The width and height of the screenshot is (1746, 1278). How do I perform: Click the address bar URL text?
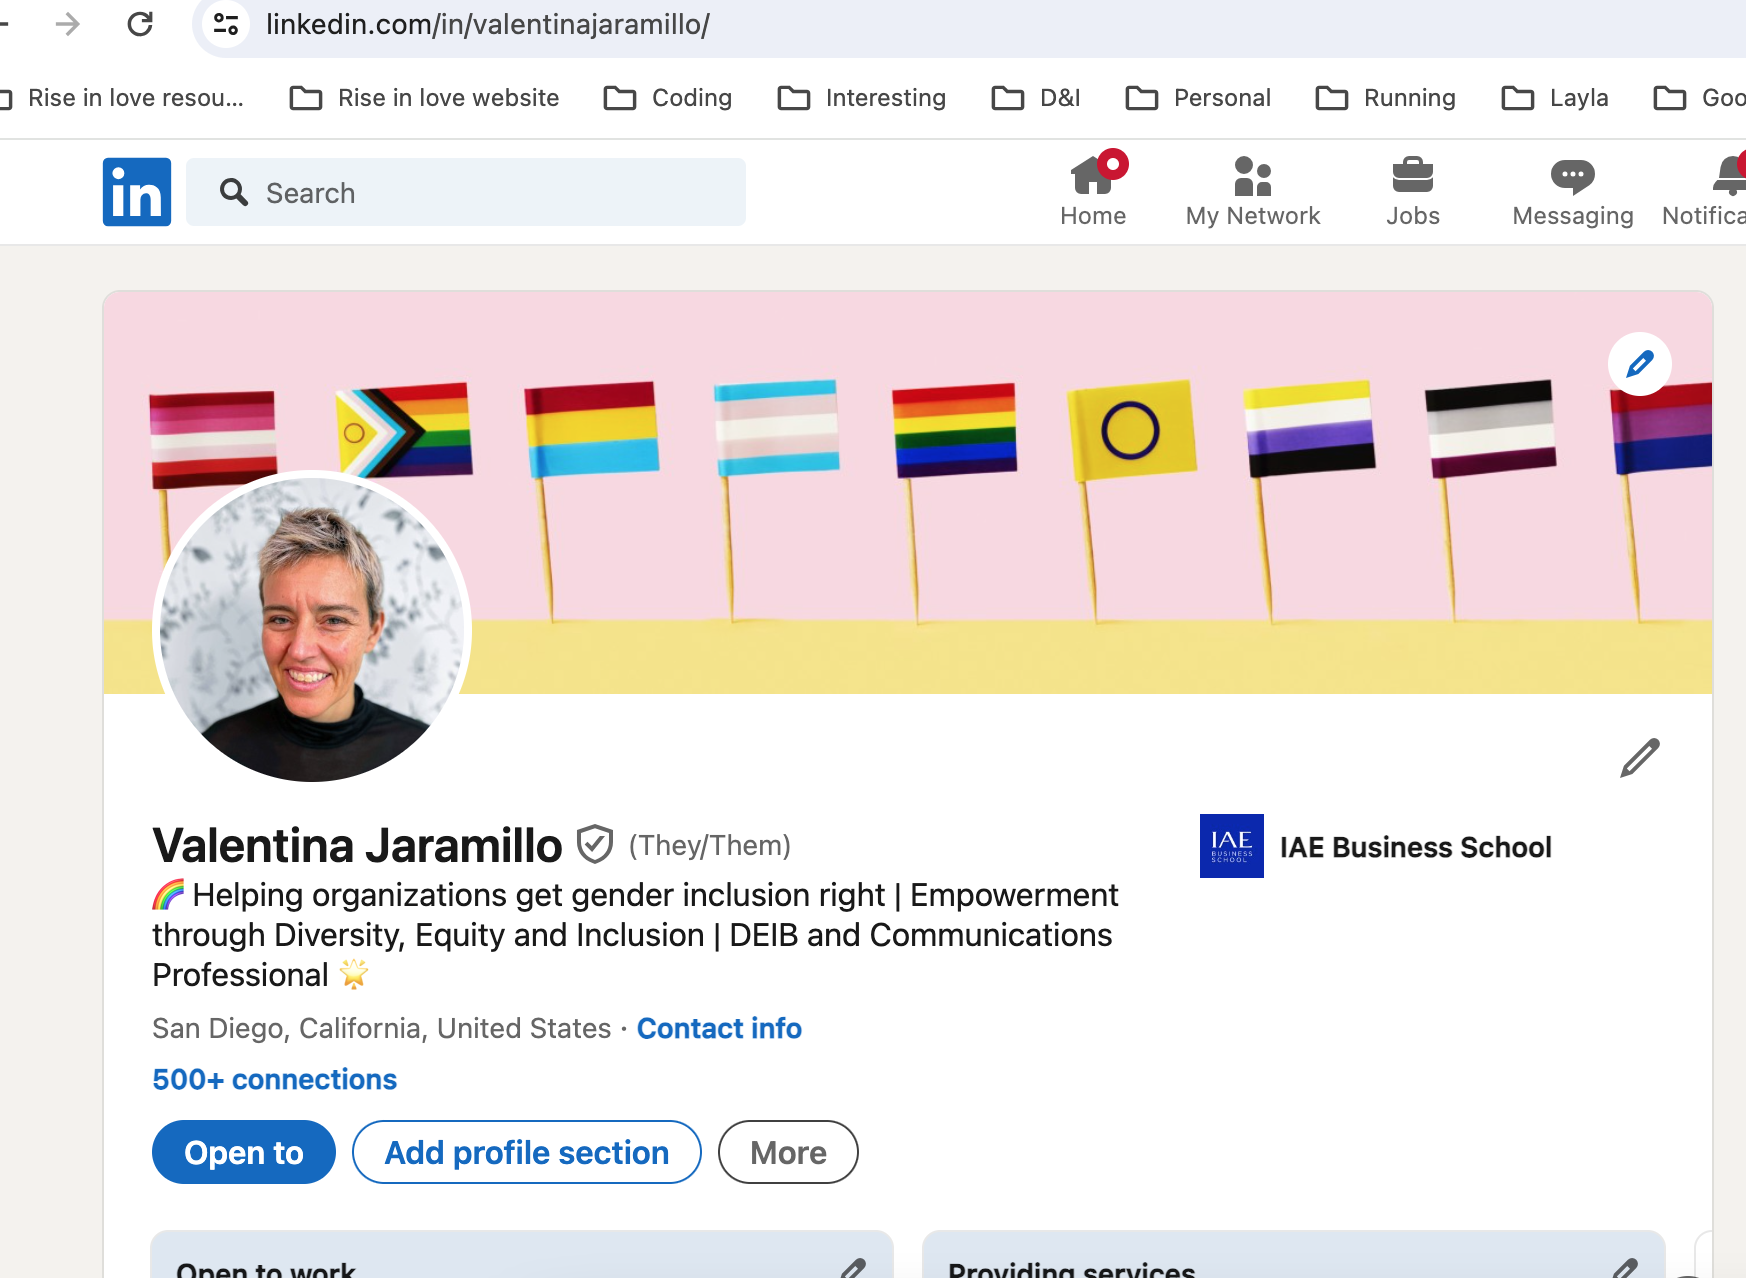(488, 24)
